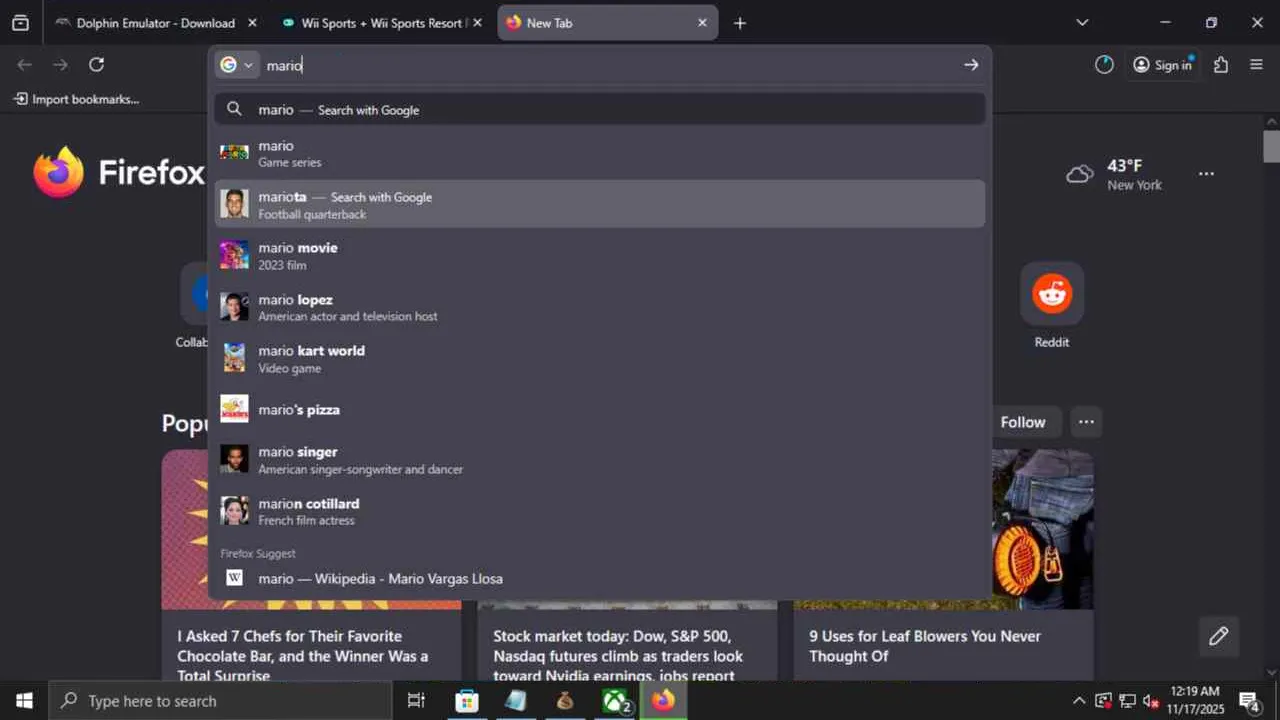
Task: Open the notification center icon
Action: click(1249, 701)
